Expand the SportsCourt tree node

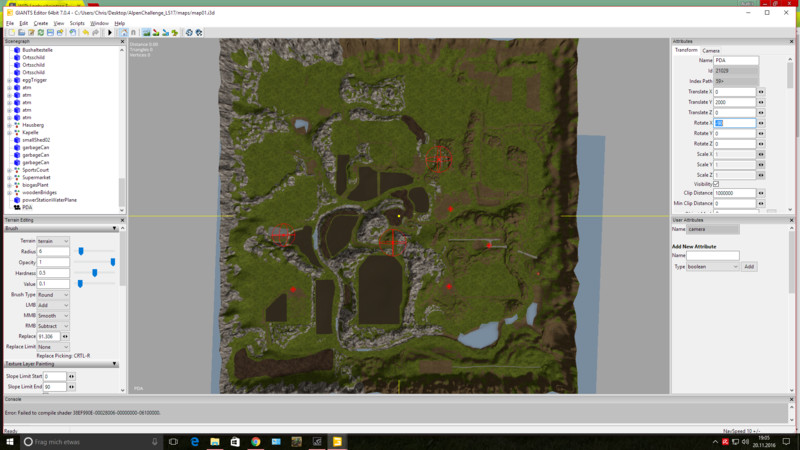tap(10, 170)
